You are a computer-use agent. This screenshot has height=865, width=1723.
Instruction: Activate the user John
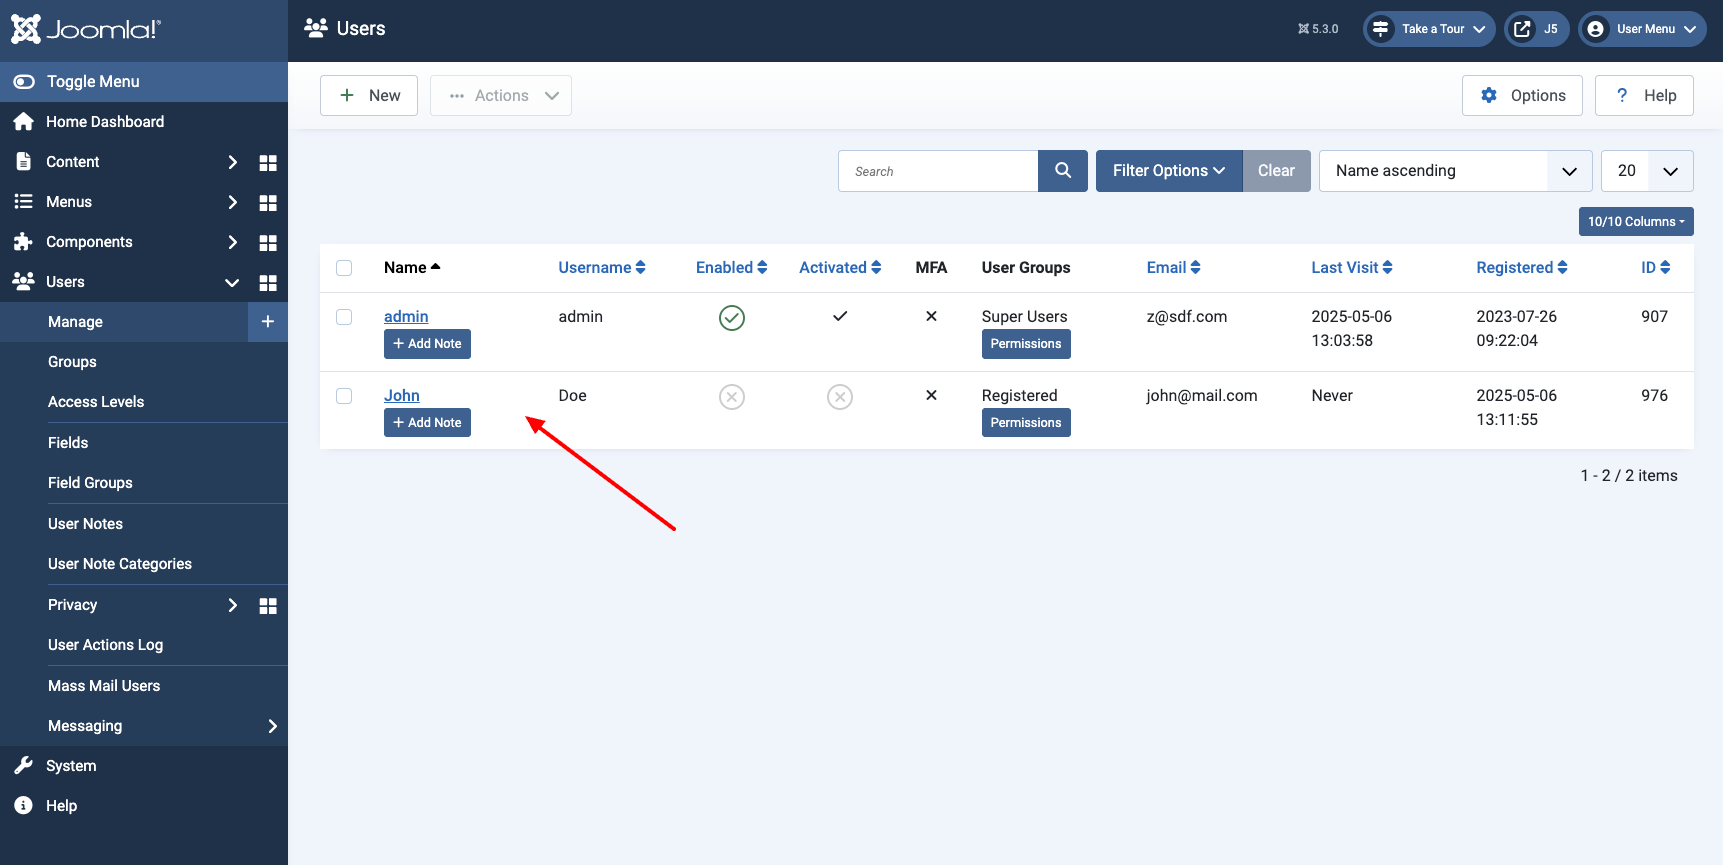[x=840, y=397]
